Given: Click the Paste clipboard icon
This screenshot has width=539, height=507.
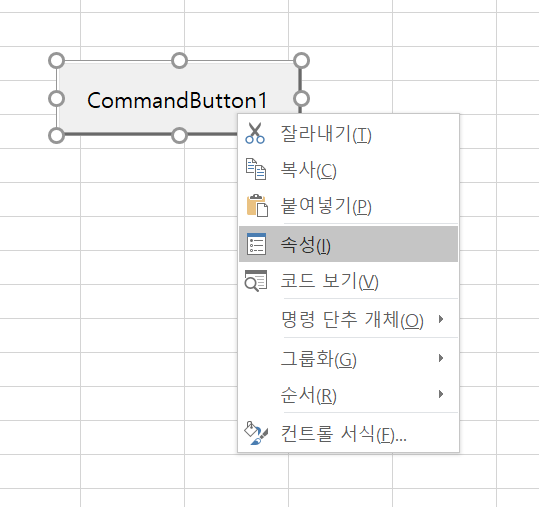Looking at the screenshot, I should click(x=257, y=205).
